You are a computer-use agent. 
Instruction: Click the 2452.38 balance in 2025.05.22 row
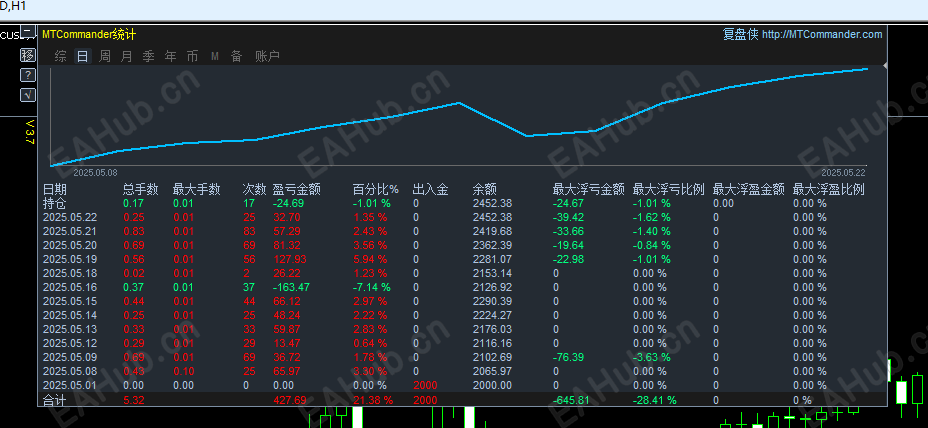[492, 217]
